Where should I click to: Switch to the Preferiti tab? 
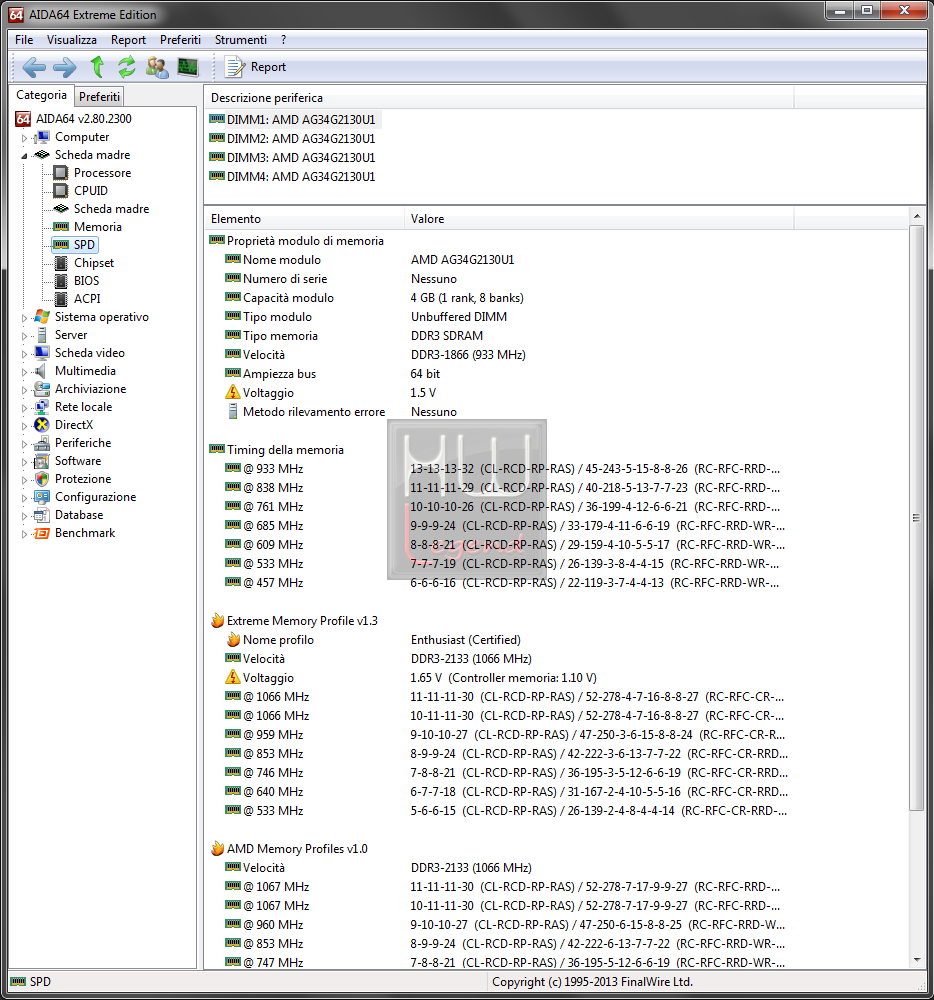[x=99, y=96]
